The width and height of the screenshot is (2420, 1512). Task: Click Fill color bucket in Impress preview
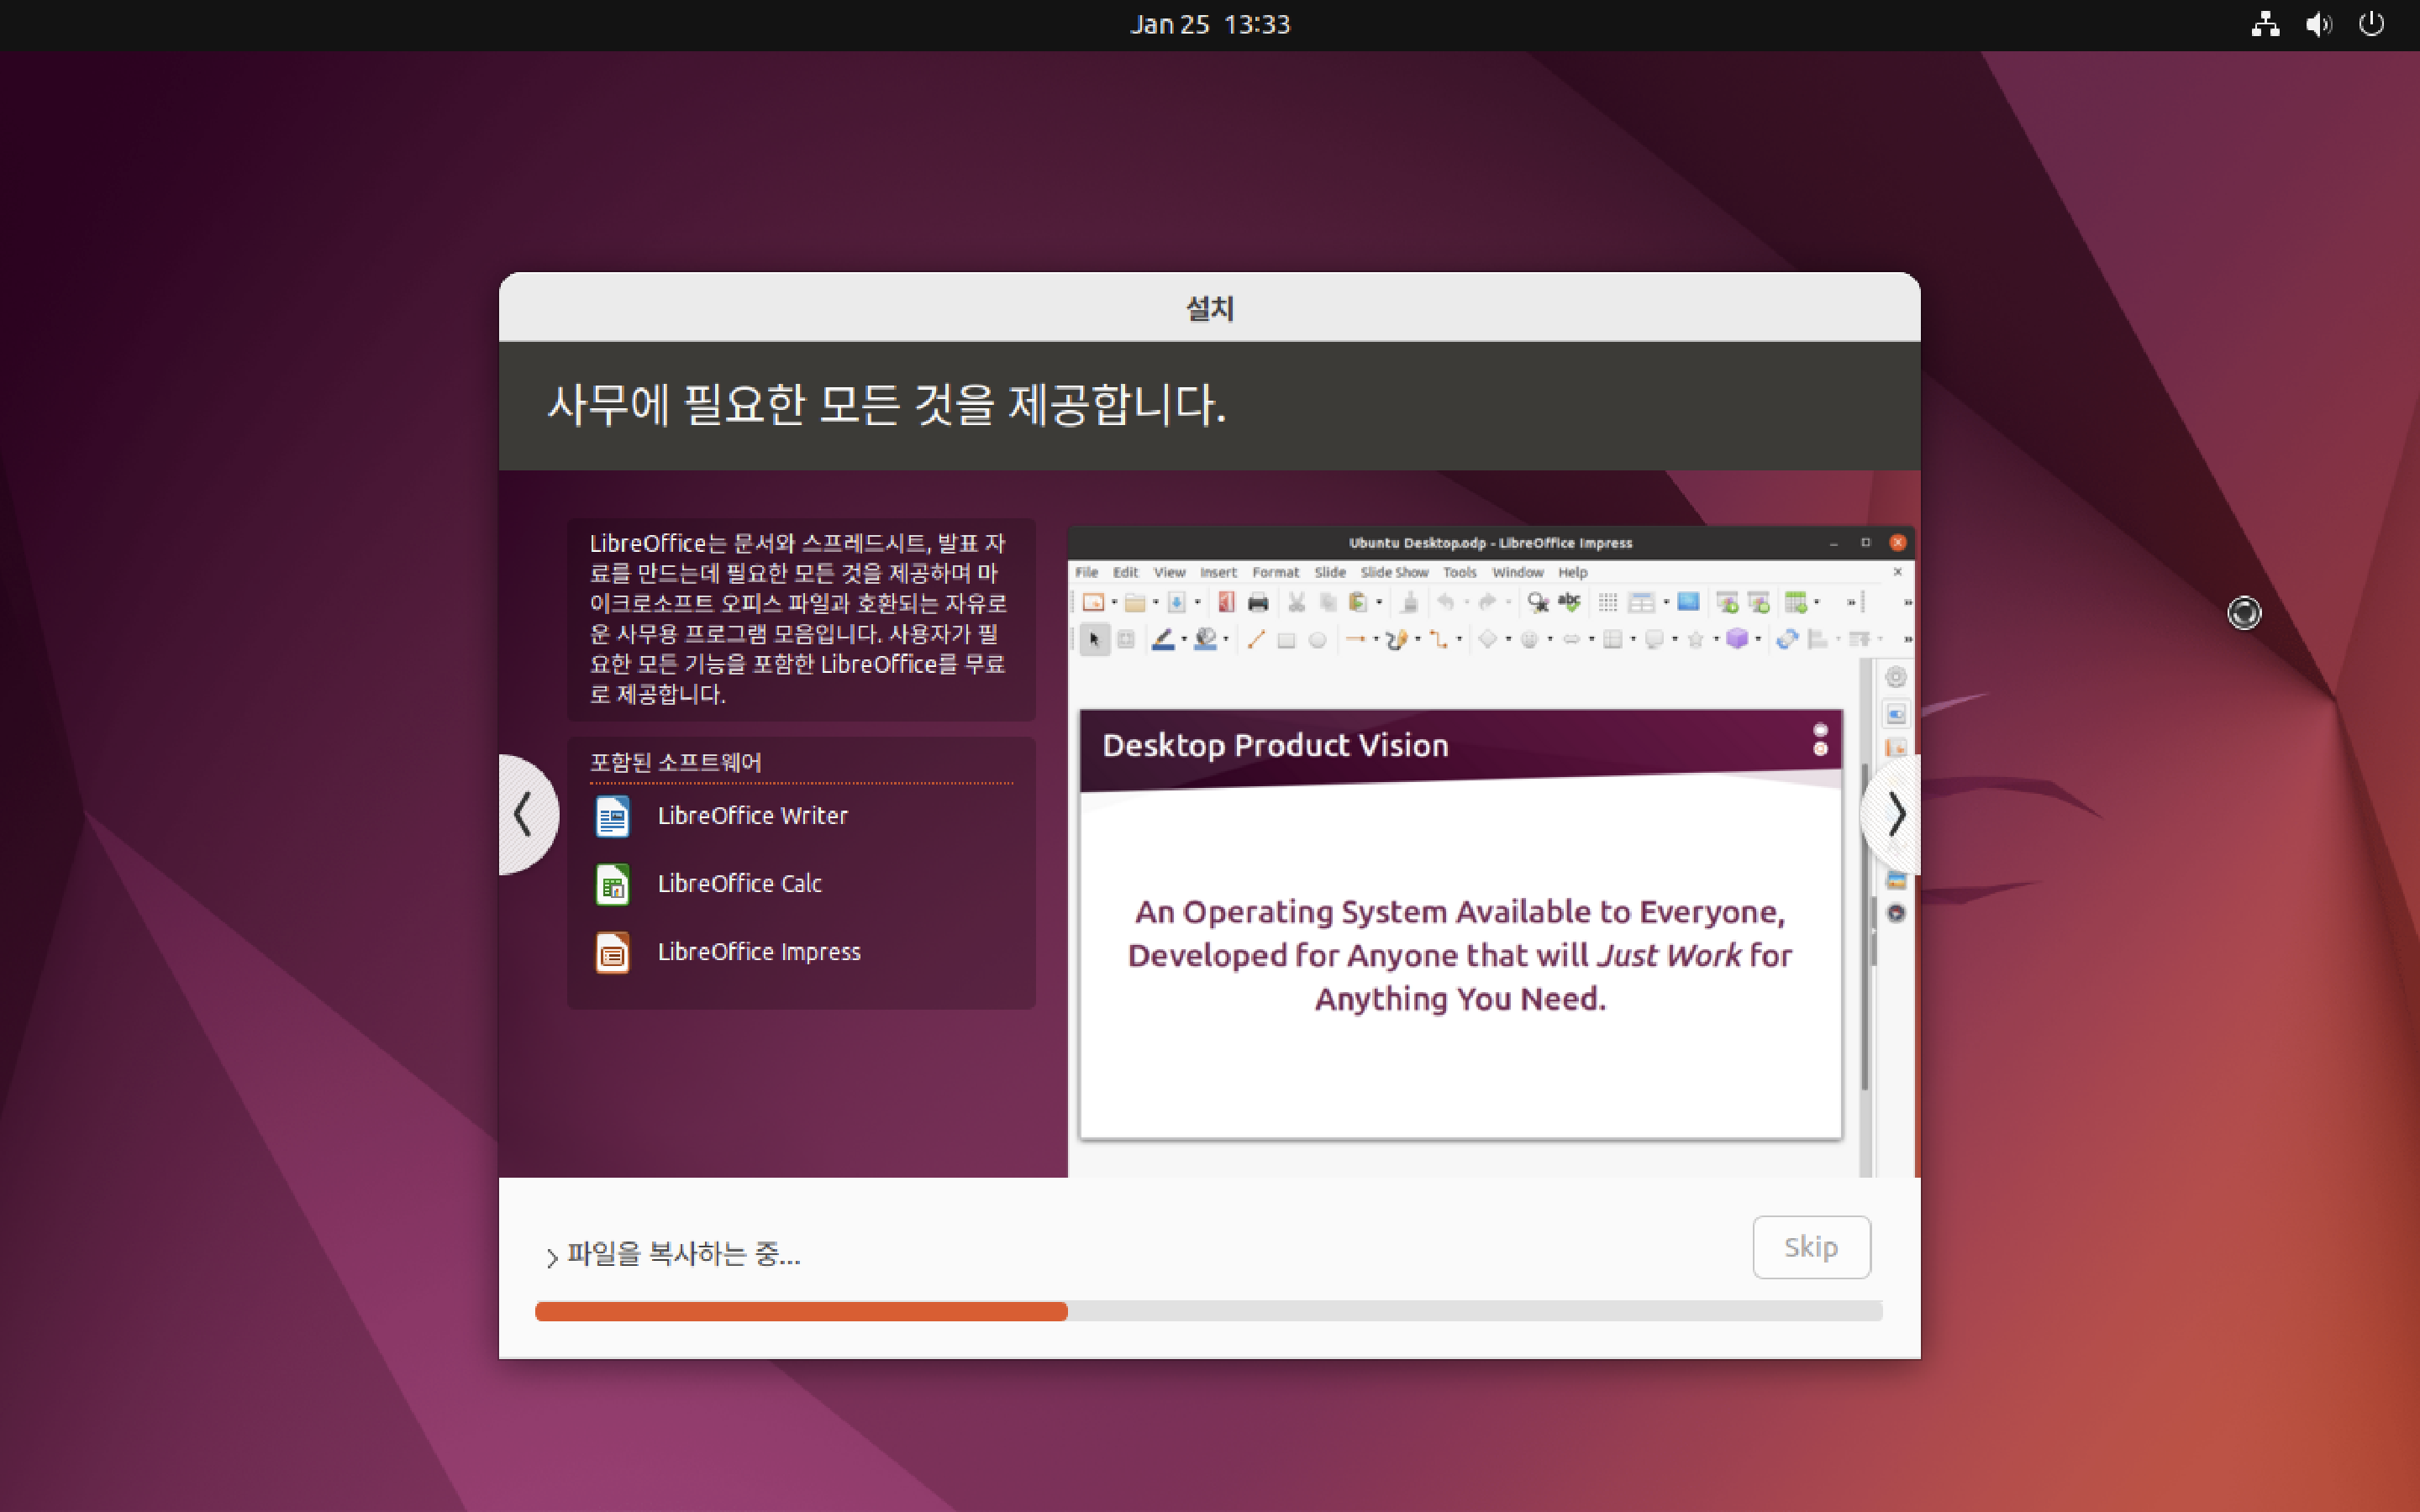1205,639
